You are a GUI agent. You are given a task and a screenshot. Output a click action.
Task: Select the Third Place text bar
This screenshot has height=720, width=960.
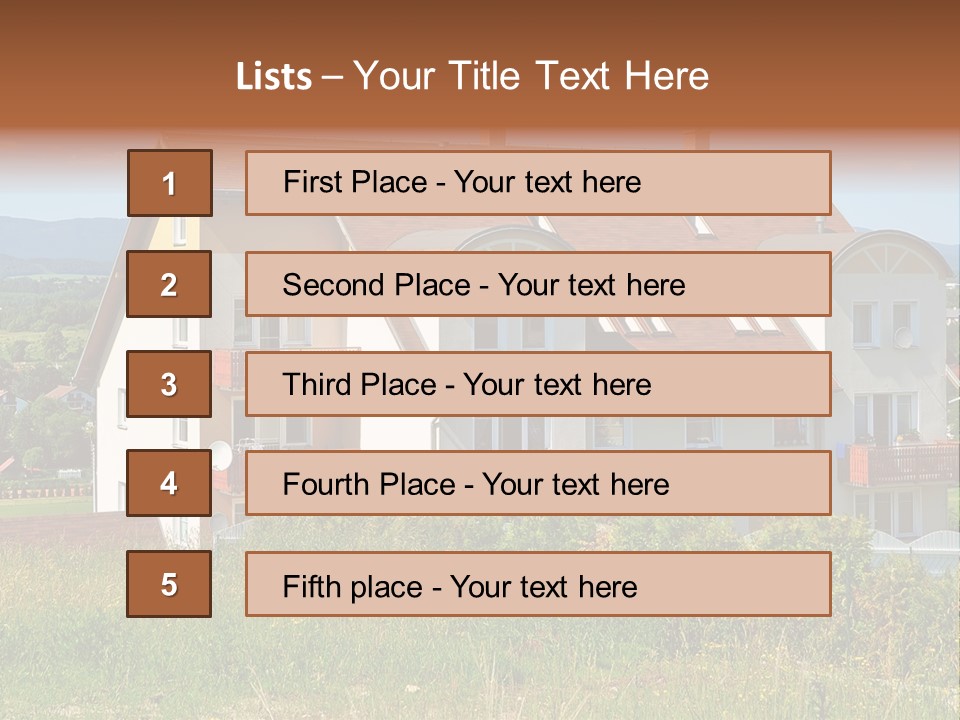click(538, 384)
